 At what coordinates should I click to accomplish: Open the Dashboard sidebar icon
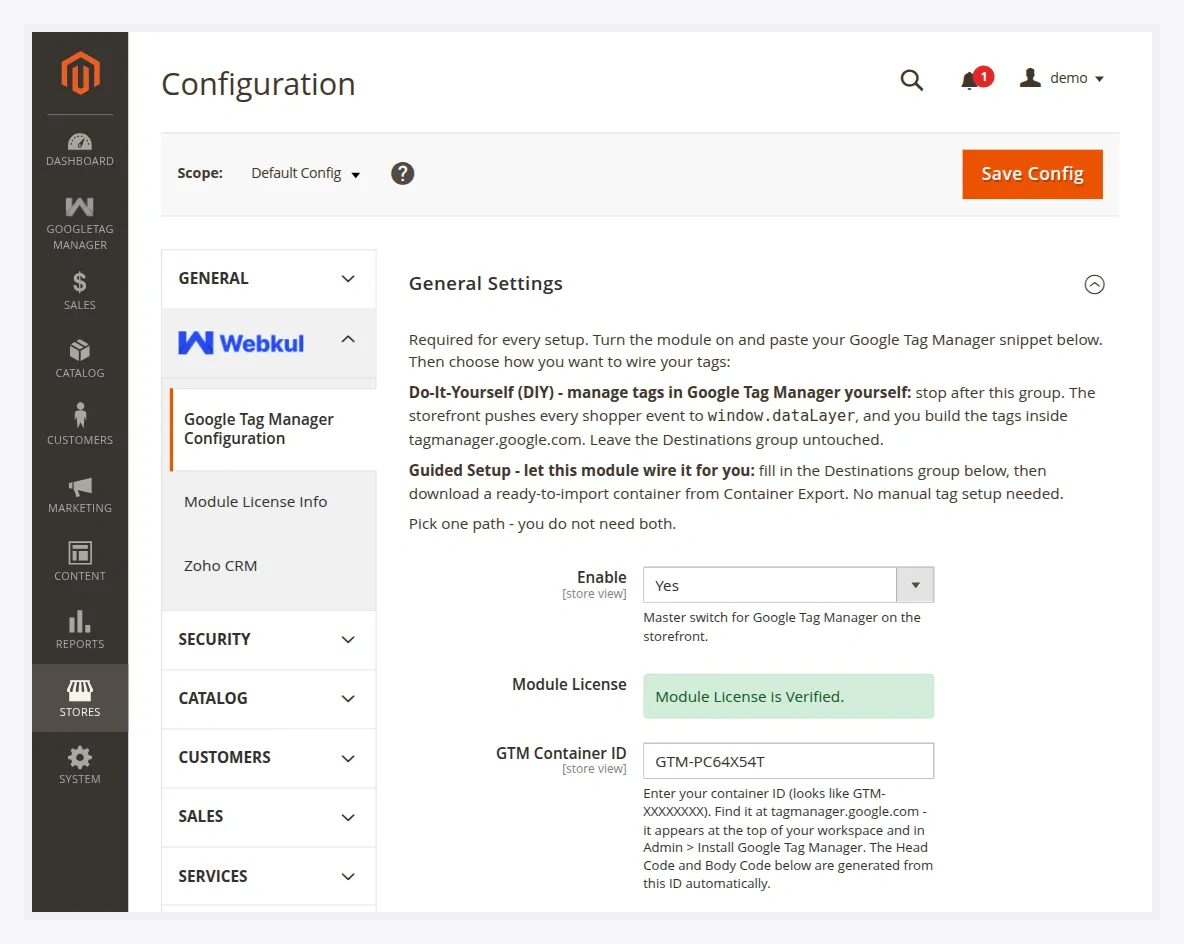80,150
